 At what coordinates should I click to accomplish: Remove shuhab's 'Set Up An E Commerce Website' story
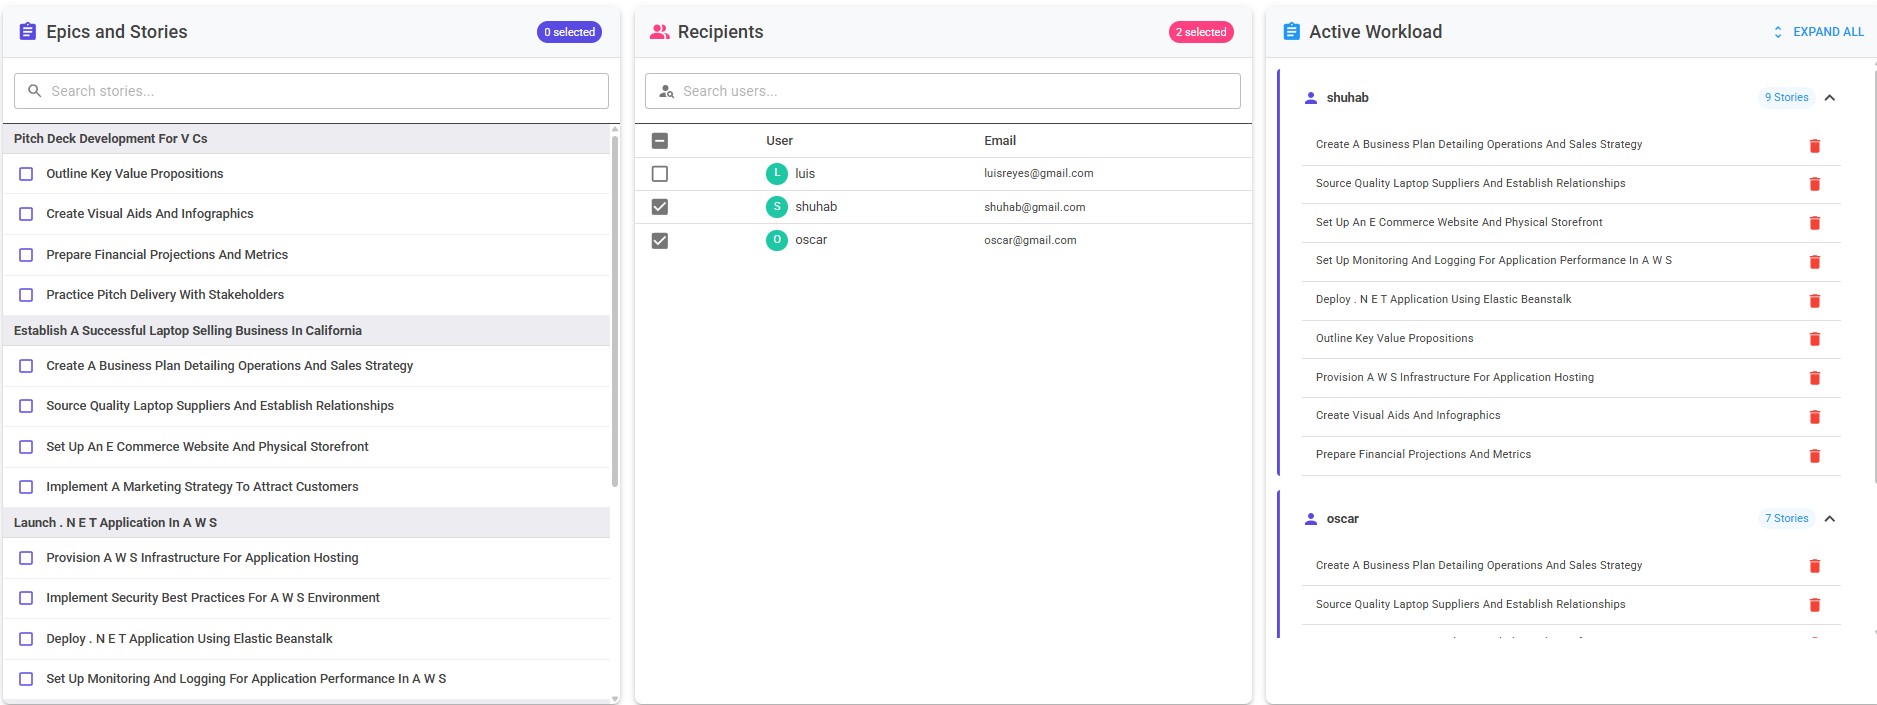coord(1814,223)
